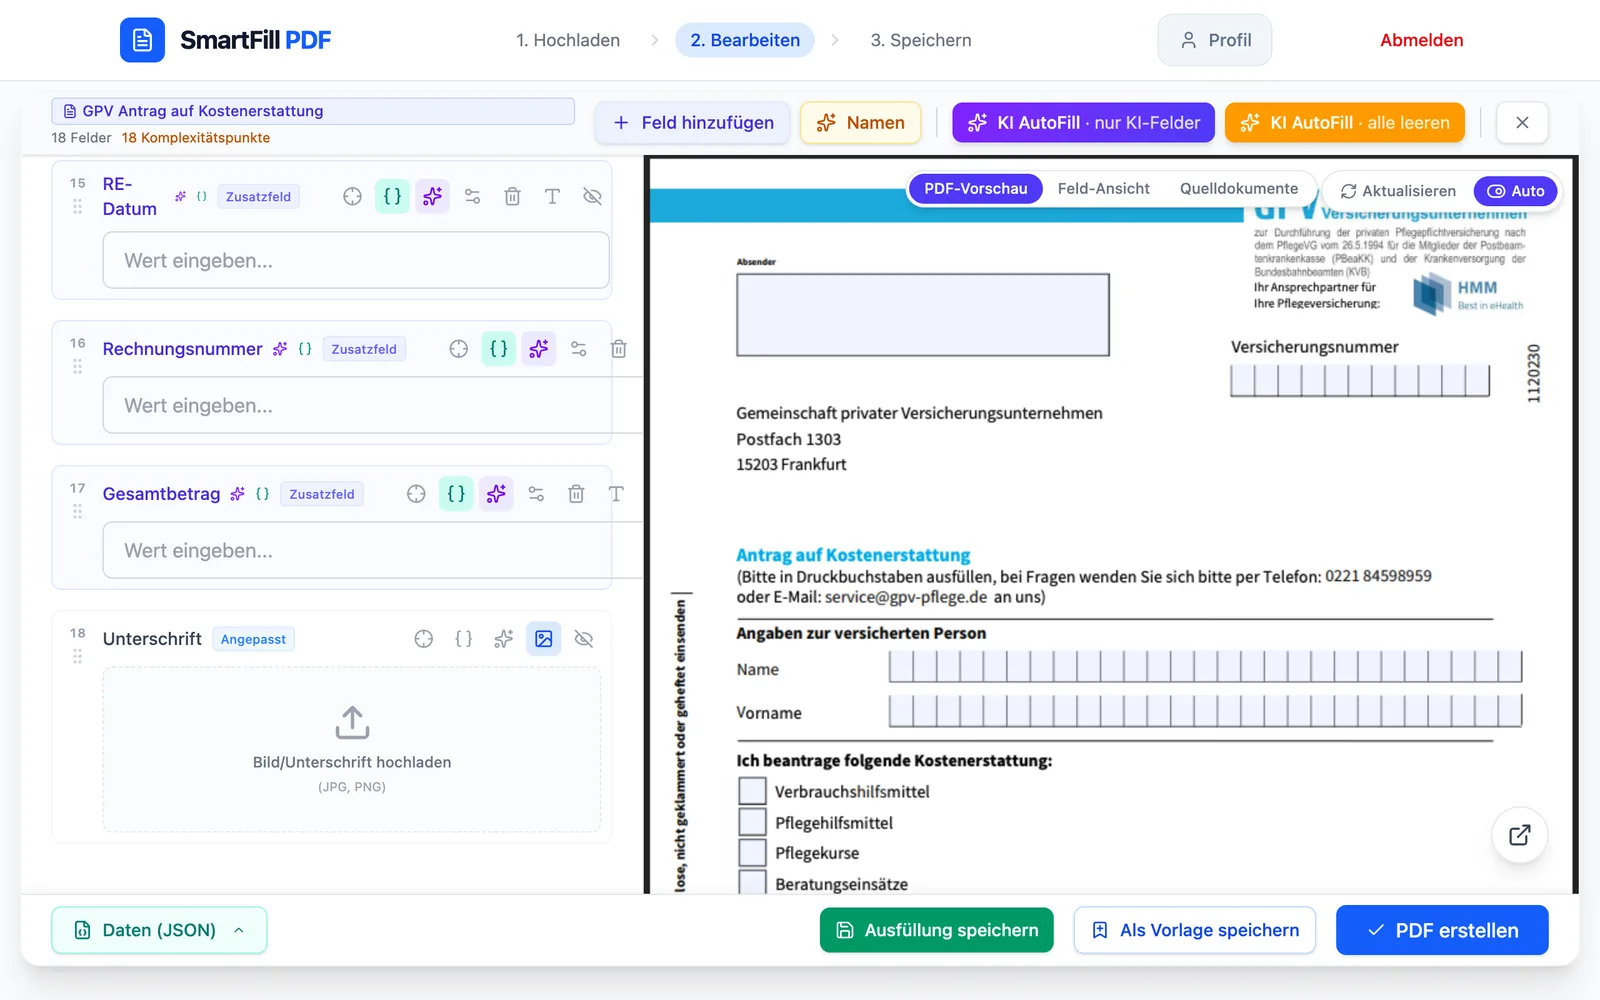Tick the Verbrauchshilfsmittel checkbox in preview

coord(752,791)
